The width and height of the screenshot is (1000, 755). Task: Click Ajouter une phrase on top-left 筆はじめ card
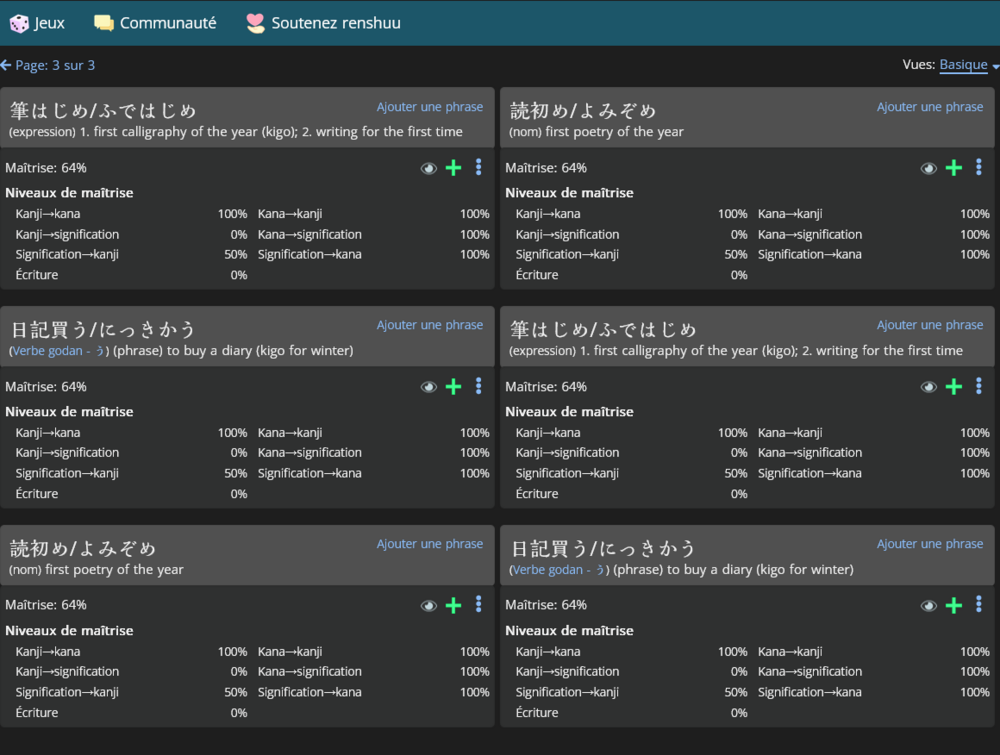point(429,107)
